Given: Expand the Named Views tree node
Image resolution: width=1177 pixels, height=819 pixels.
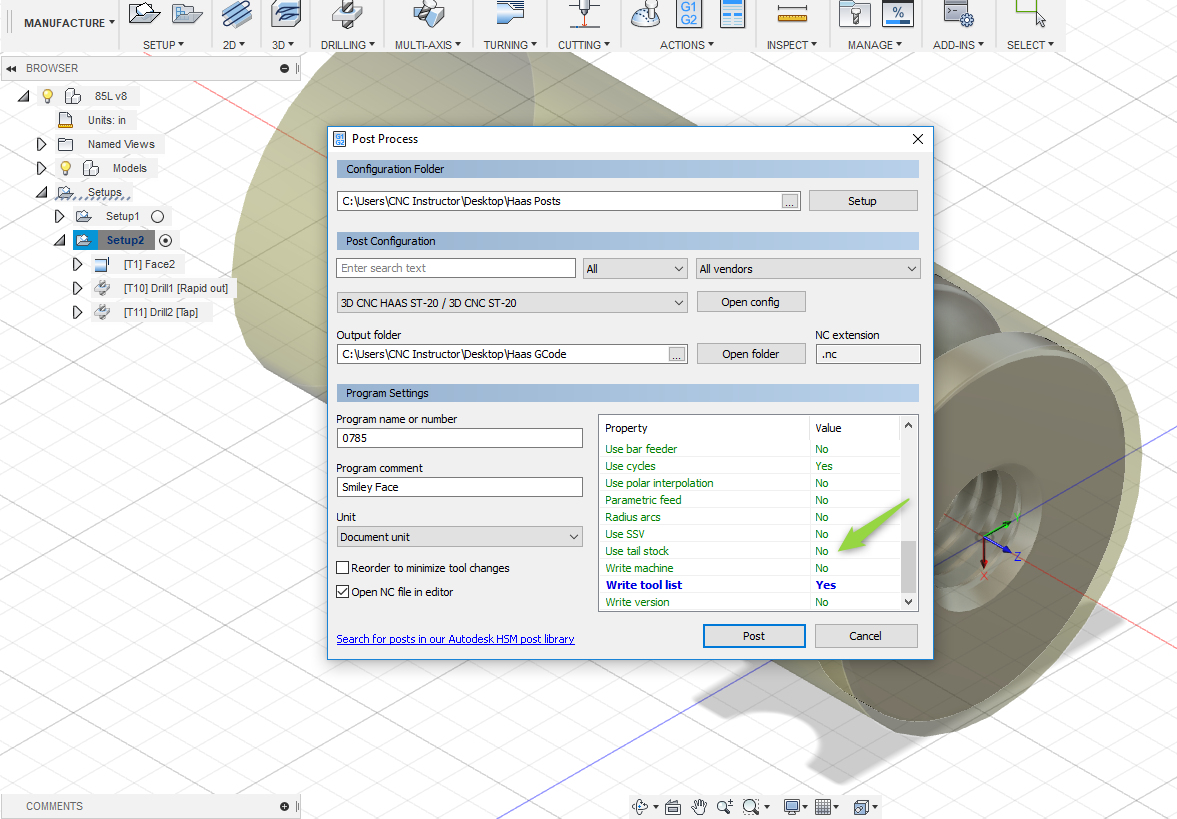Looking at the screenshot, I should tap(41, 144).
